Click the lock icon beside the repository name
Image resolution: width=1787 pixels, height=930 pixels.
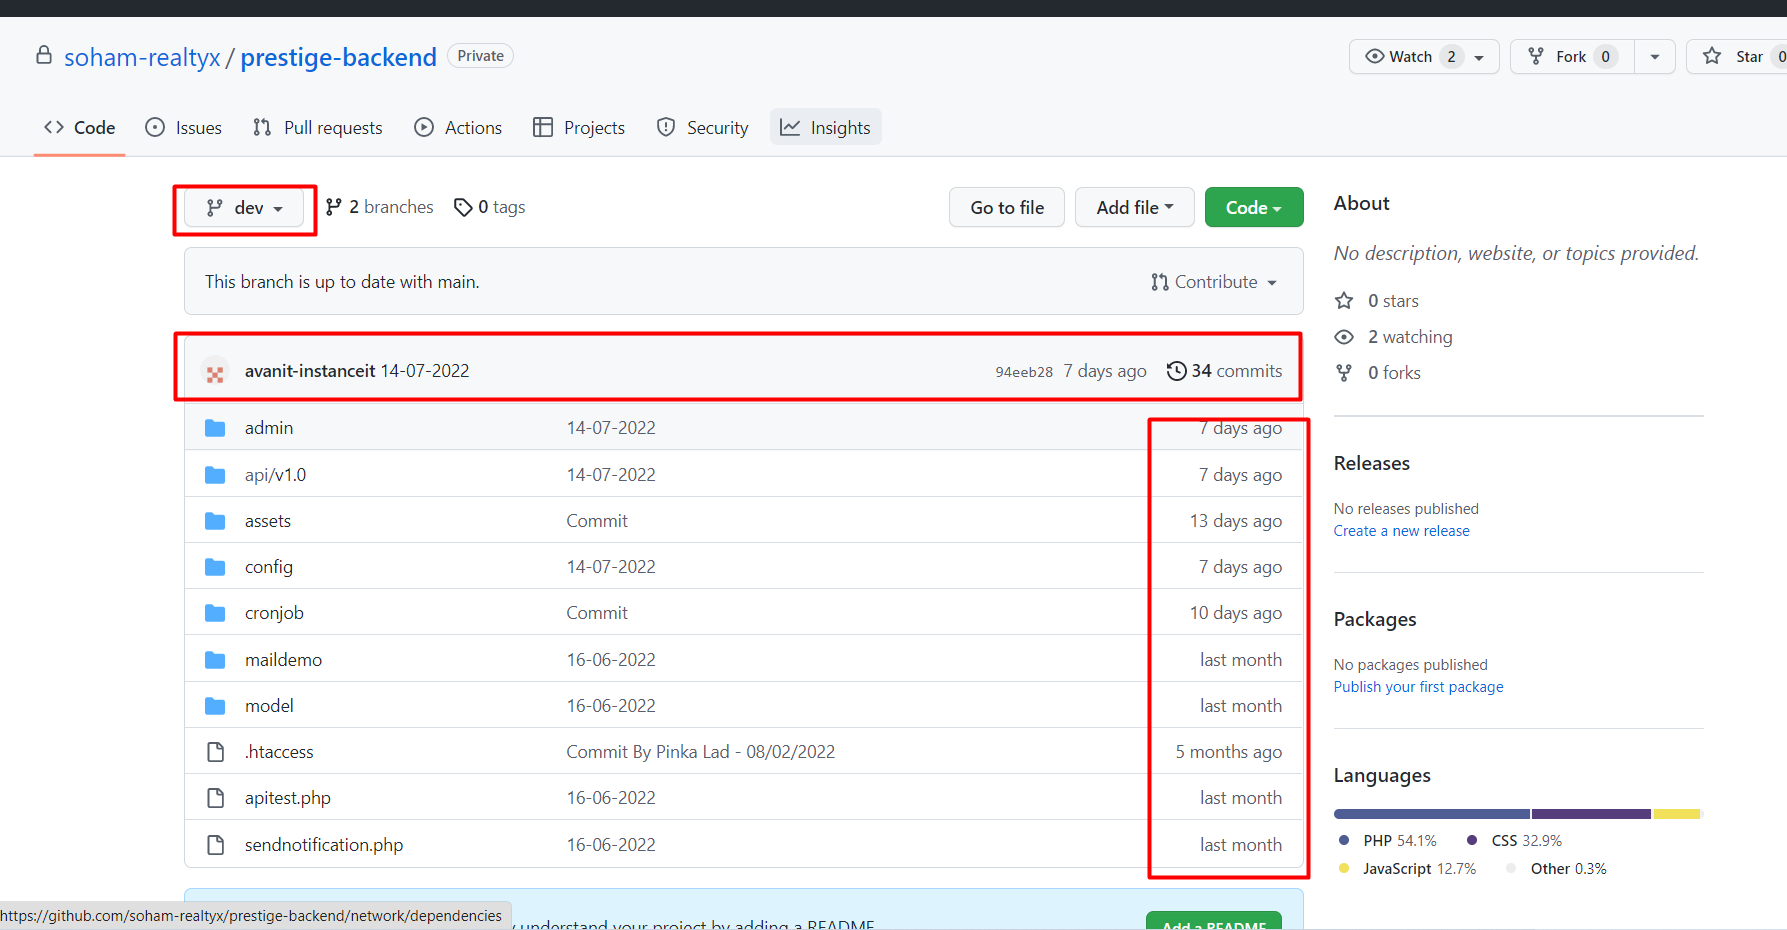[44, 55]
